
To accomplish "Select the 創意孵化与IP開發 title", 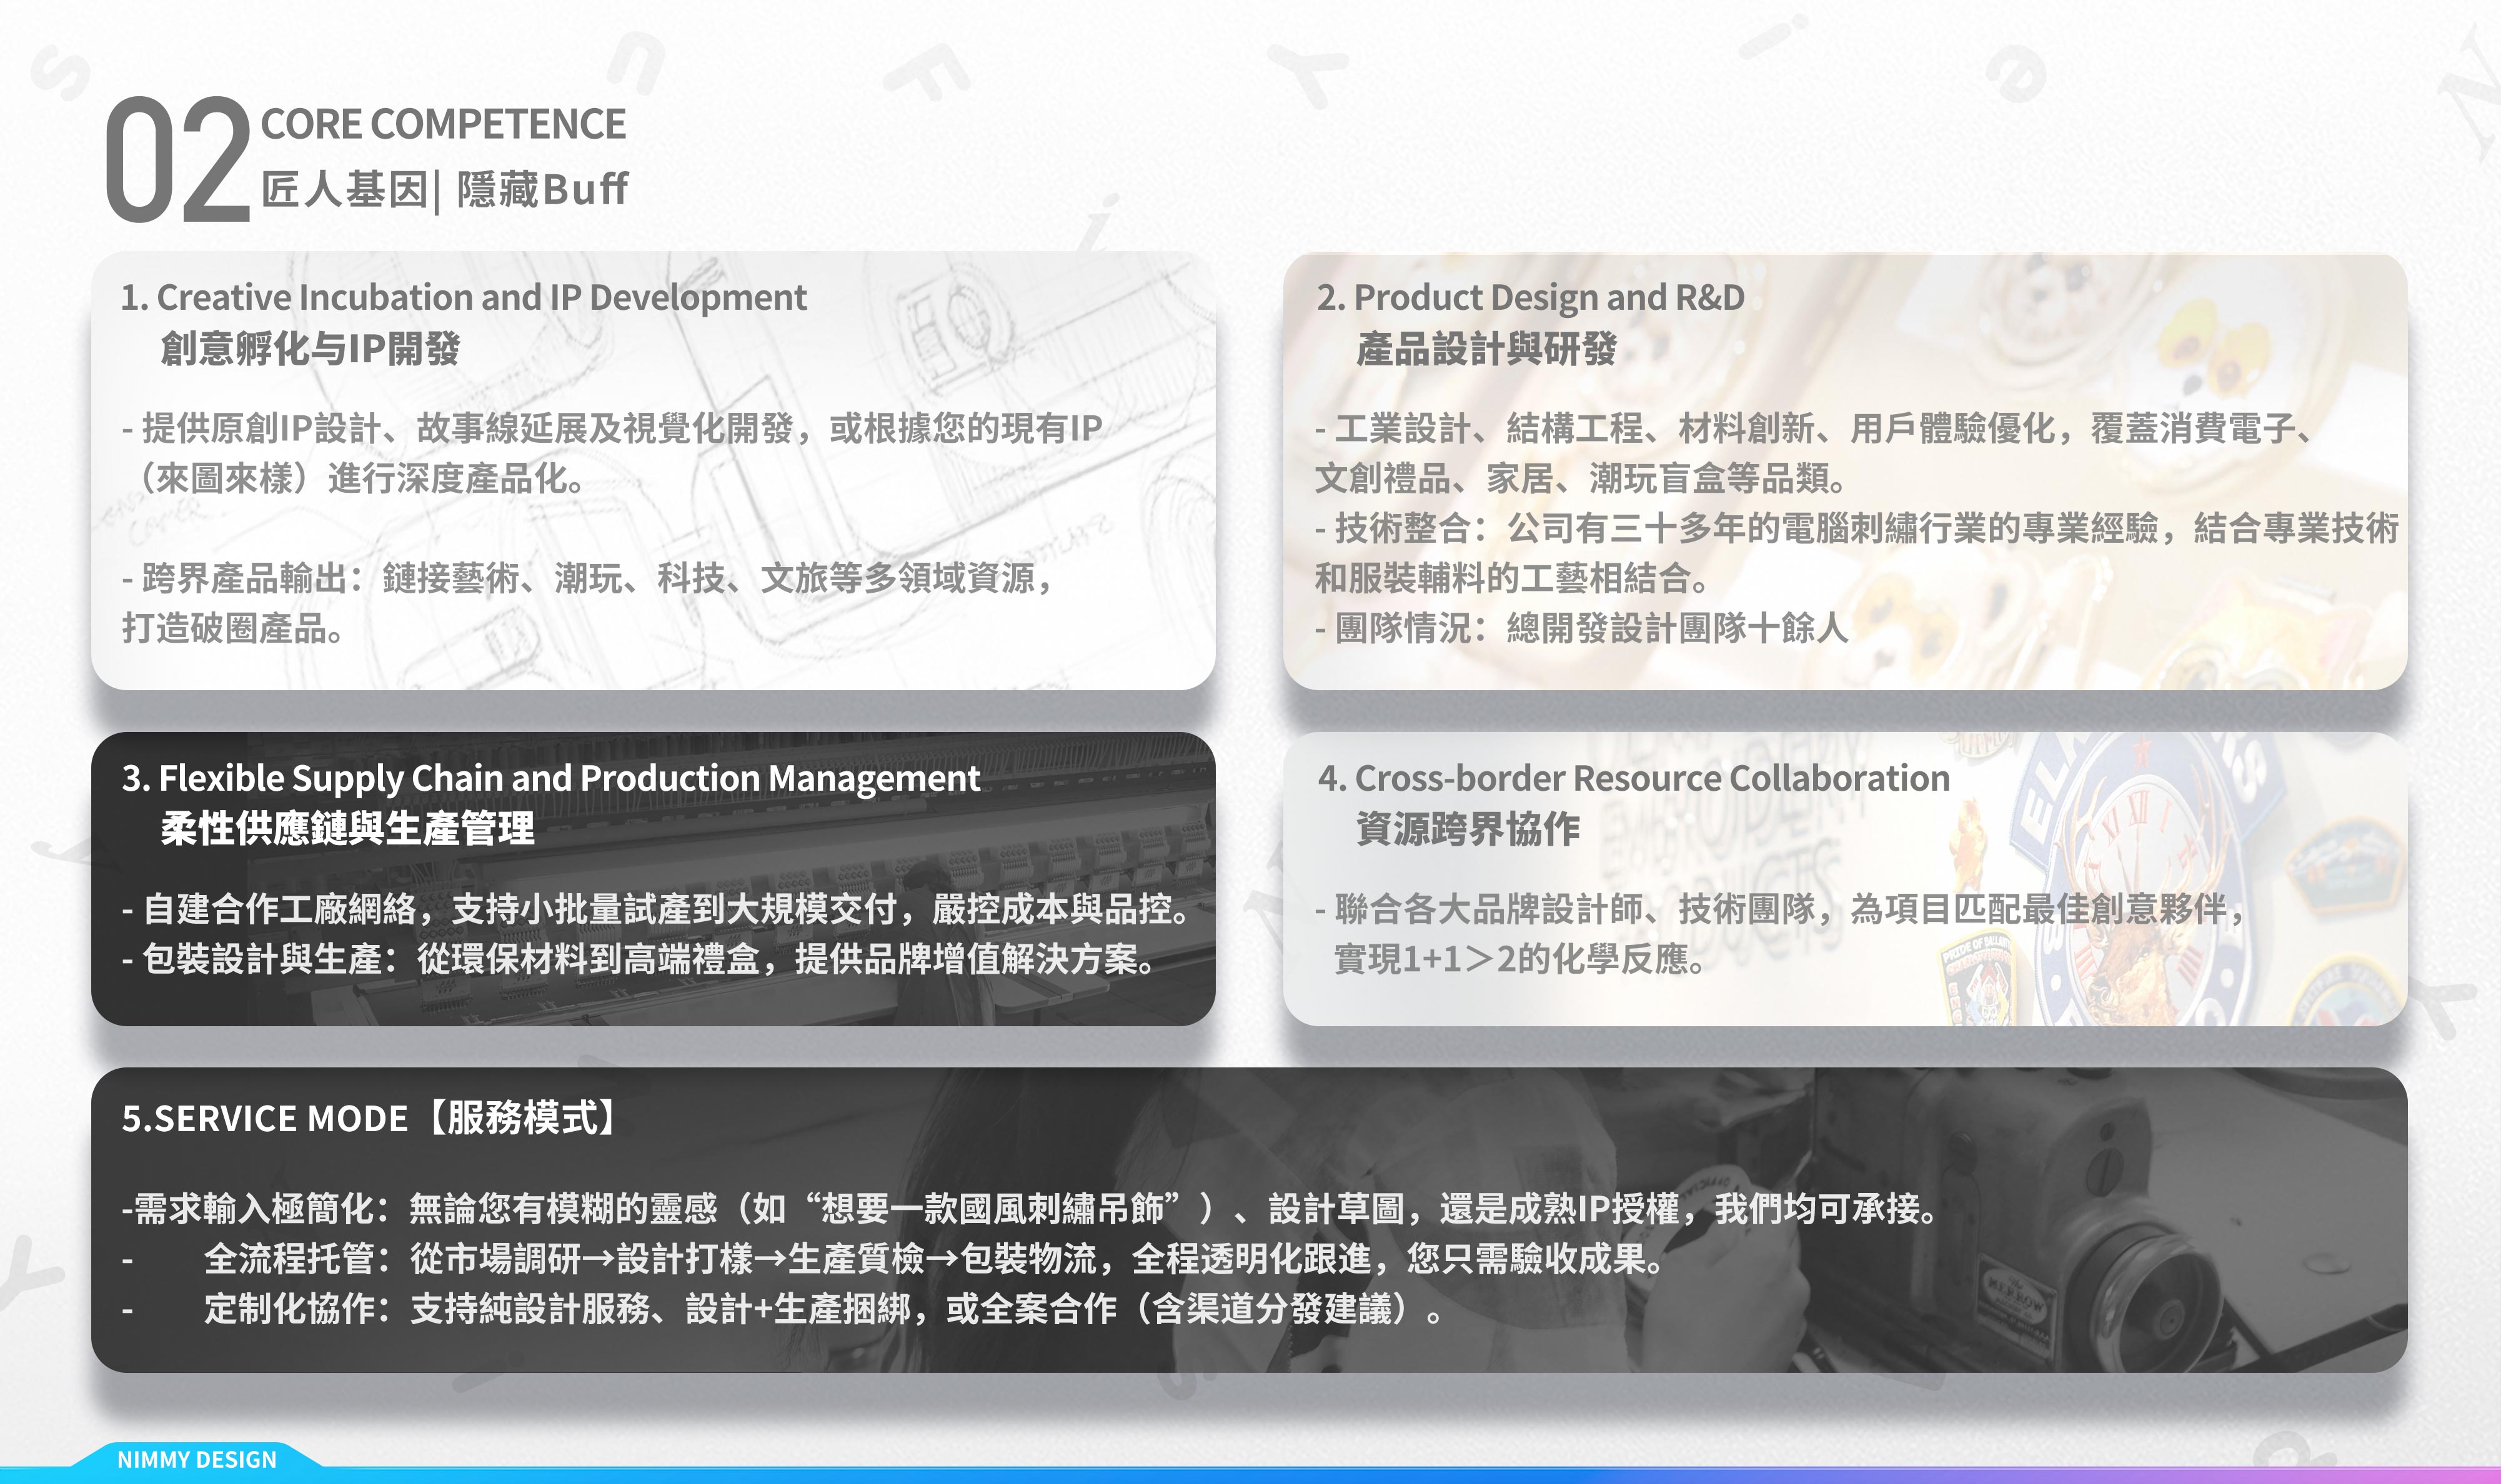I will pyautogui.click(x=310, y=348).
